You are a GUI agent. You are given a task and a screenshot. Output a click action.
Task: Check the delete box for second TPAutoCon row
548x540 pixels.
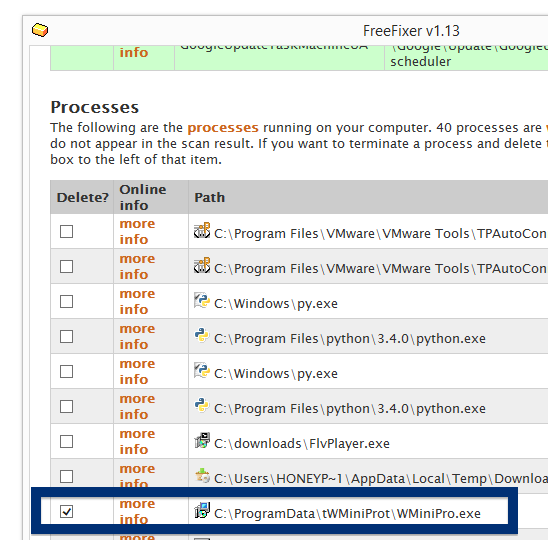(x=66, y=266)
